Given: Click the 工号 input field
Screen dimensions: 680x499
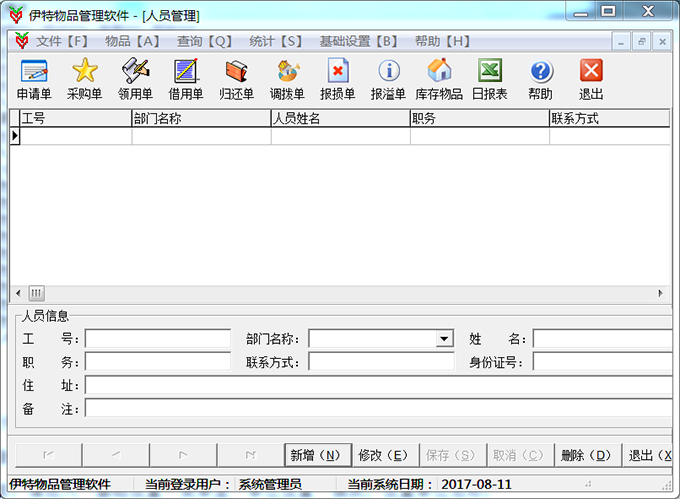Looking at the screenshot, I should point(158,339).
